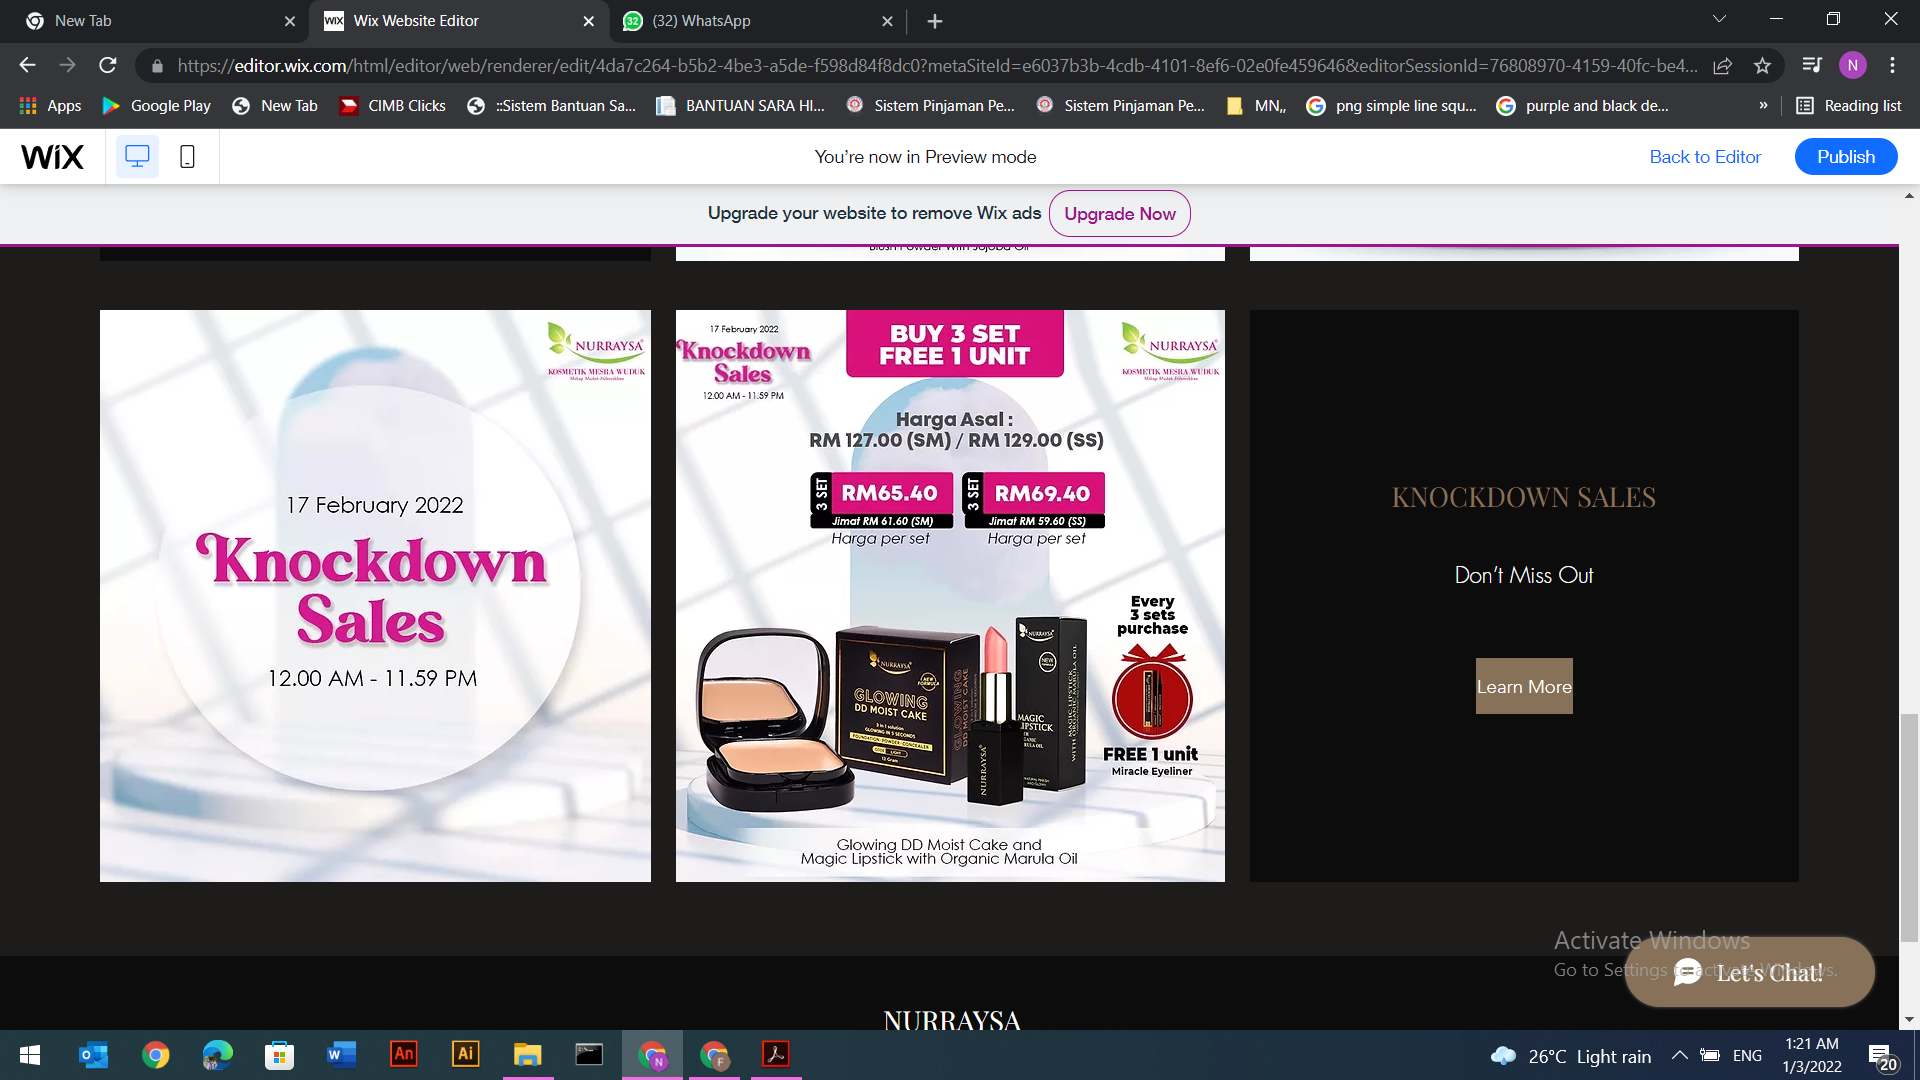Click the Don't Miss Out text

[x=1524, y=575]
